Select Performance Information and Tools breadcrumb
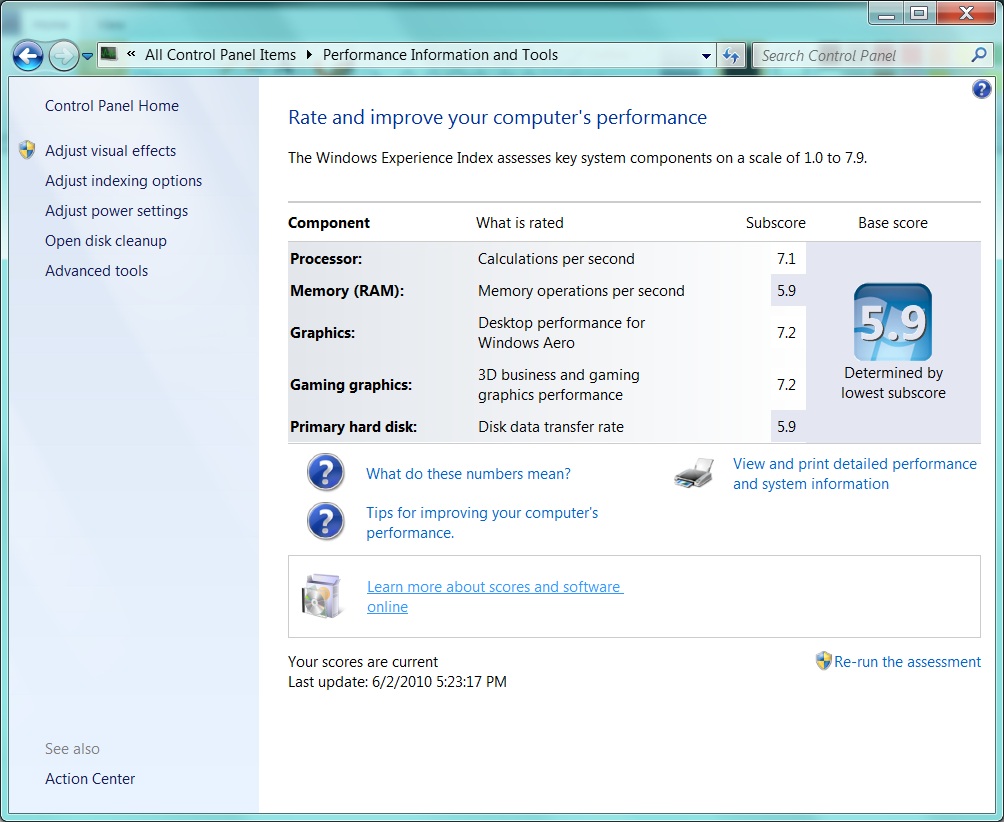Screen dimensions: 1004x822 click(x=440, y=55)
